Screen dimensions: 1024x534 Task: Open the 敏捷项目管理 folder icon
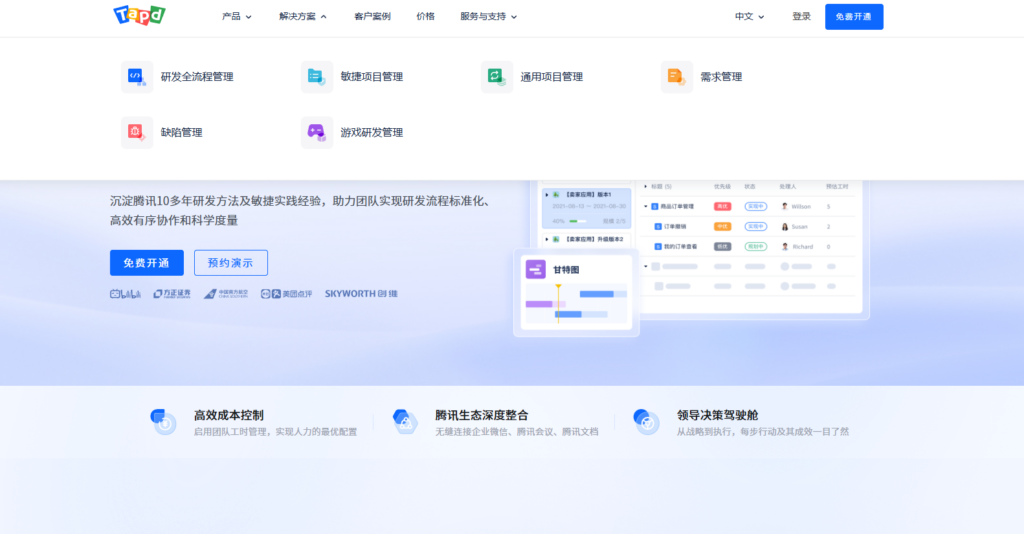[x=316, y=76]
